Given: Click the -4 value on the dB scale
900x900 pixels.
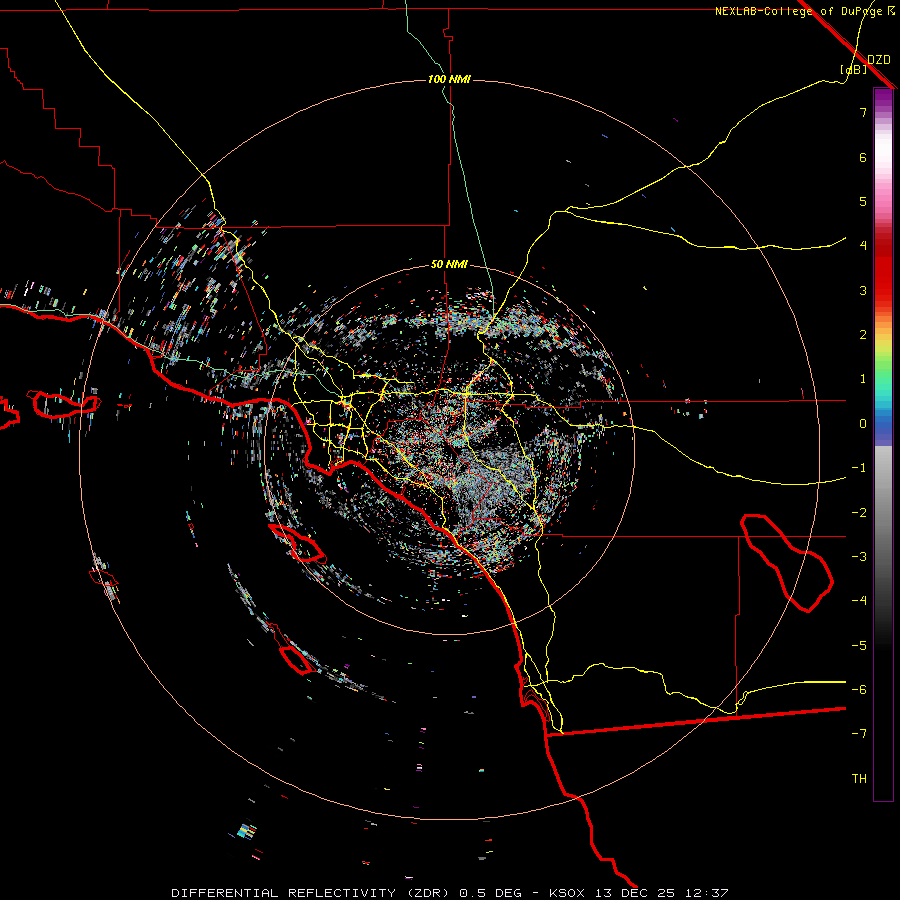Looking at the screenshot, I should click(859, 601).
